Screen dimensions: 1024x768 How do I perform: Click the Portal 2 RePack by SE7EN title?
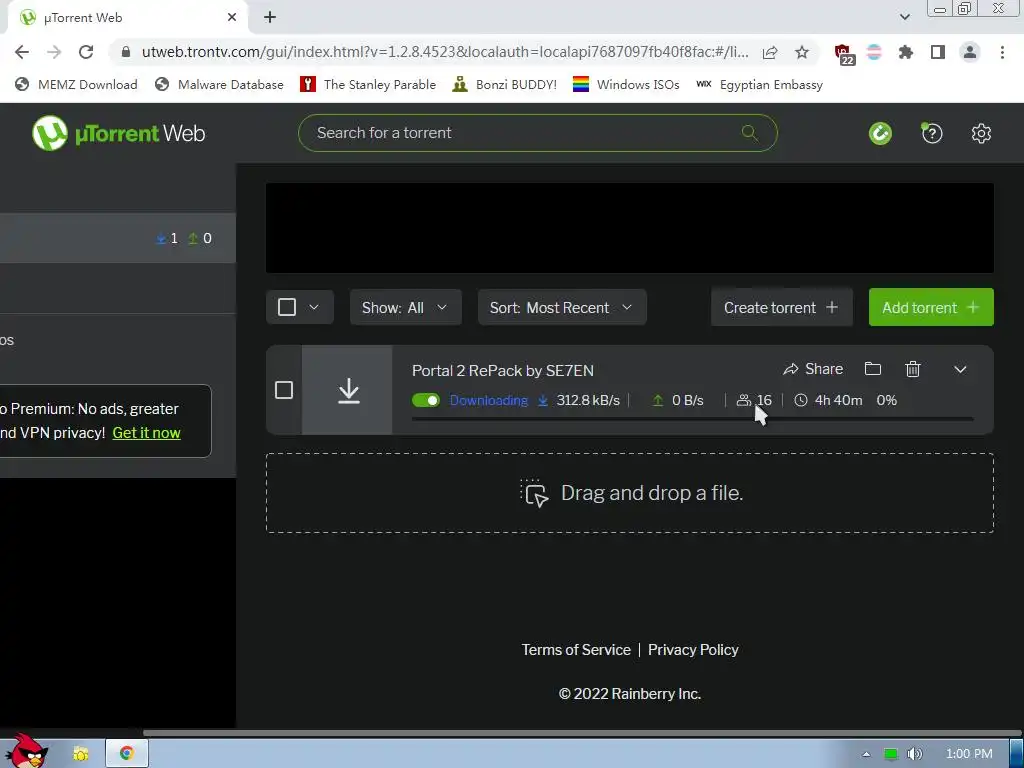[x=503, y=370]
